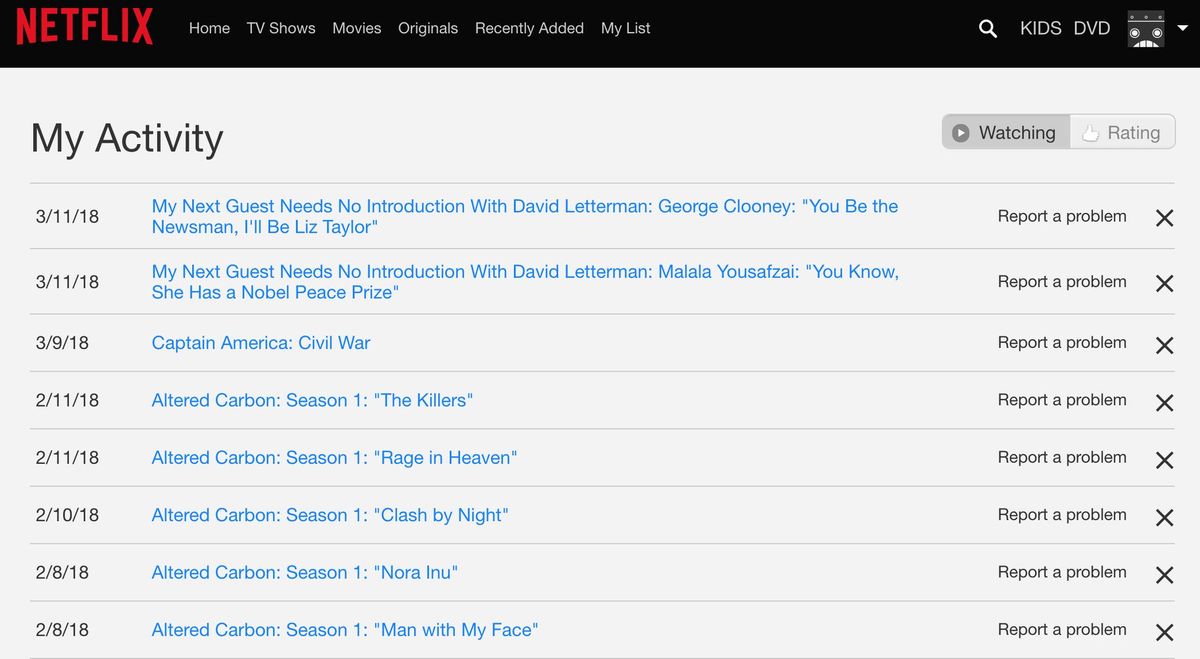The image size is (1200, 659).
Task: Navigate to Originals
Action: pyautogui.click(x=428, y=28)
